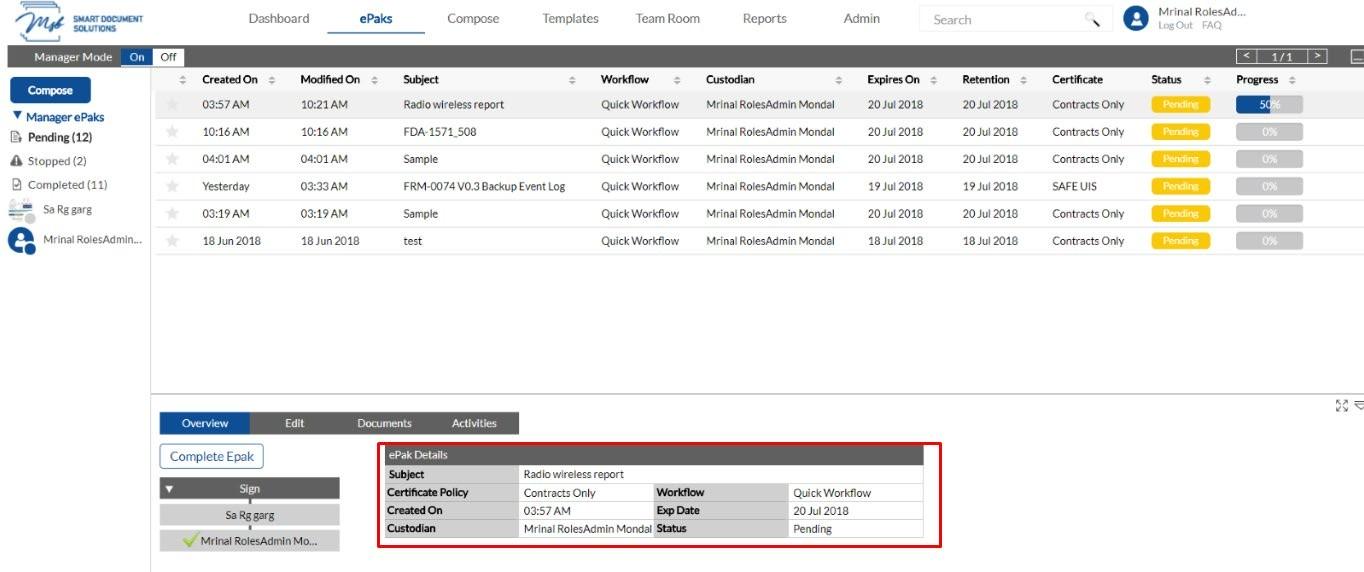The height and width of the screenshot is (572, 1364).
Task: Sort by Created On column
Action: tap(229, 79)
